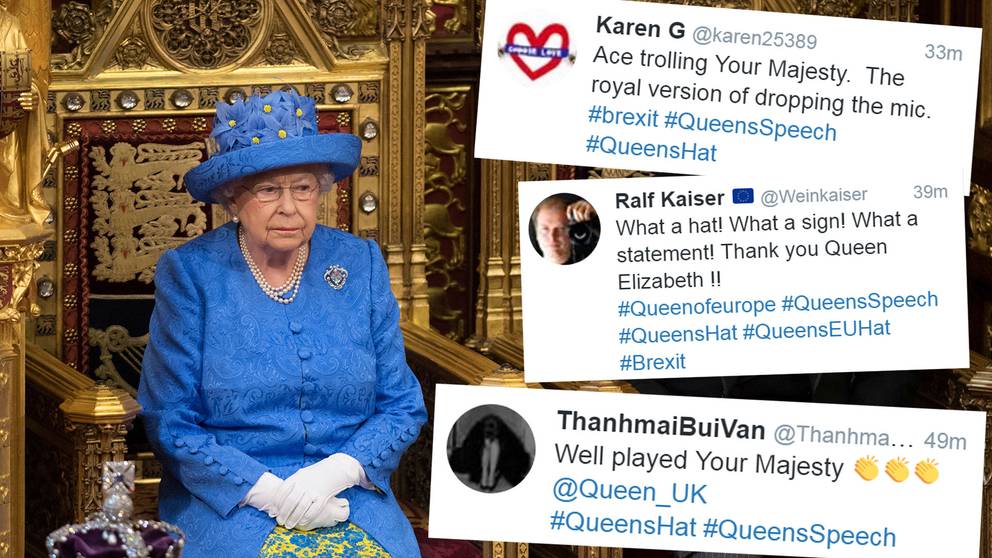
Task: Click the Queen's blue flowered hat
Action: [273, 144]
